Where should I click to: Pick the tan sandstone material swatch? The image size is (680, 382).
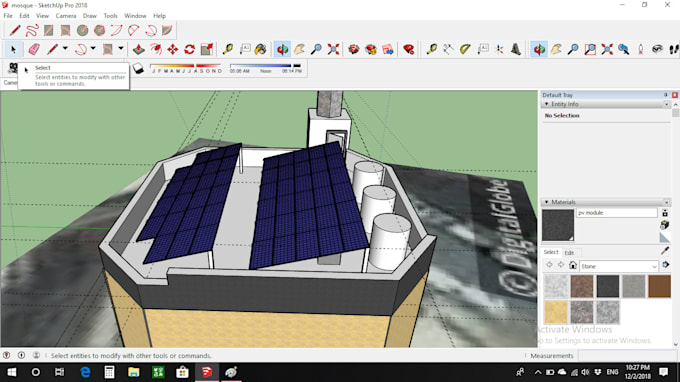pyautogui.click(x=556, y=311)
